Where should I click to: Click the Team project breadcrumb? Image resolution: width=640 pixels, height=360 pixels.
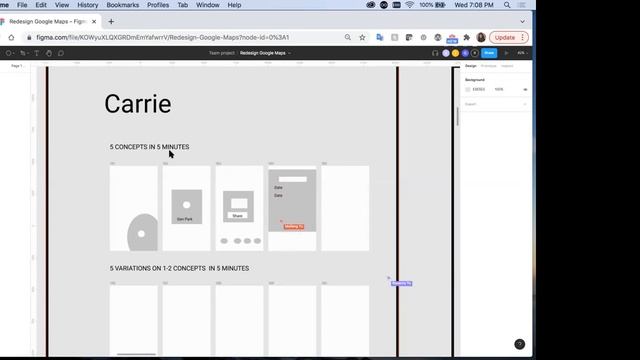222,53
